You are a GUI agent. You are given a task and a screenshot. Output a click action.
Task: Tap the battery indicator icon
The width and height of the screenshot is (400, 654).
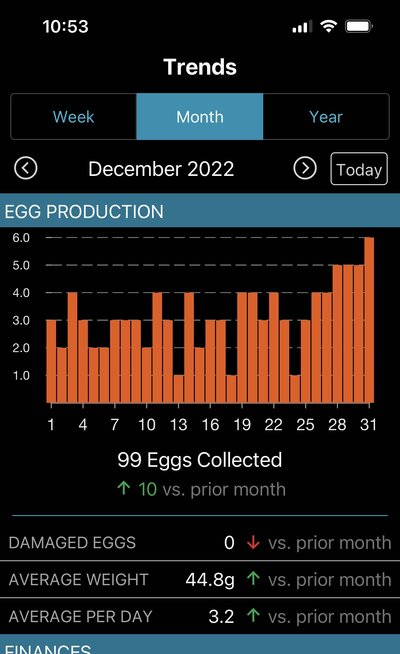click(x=359, y=27)
